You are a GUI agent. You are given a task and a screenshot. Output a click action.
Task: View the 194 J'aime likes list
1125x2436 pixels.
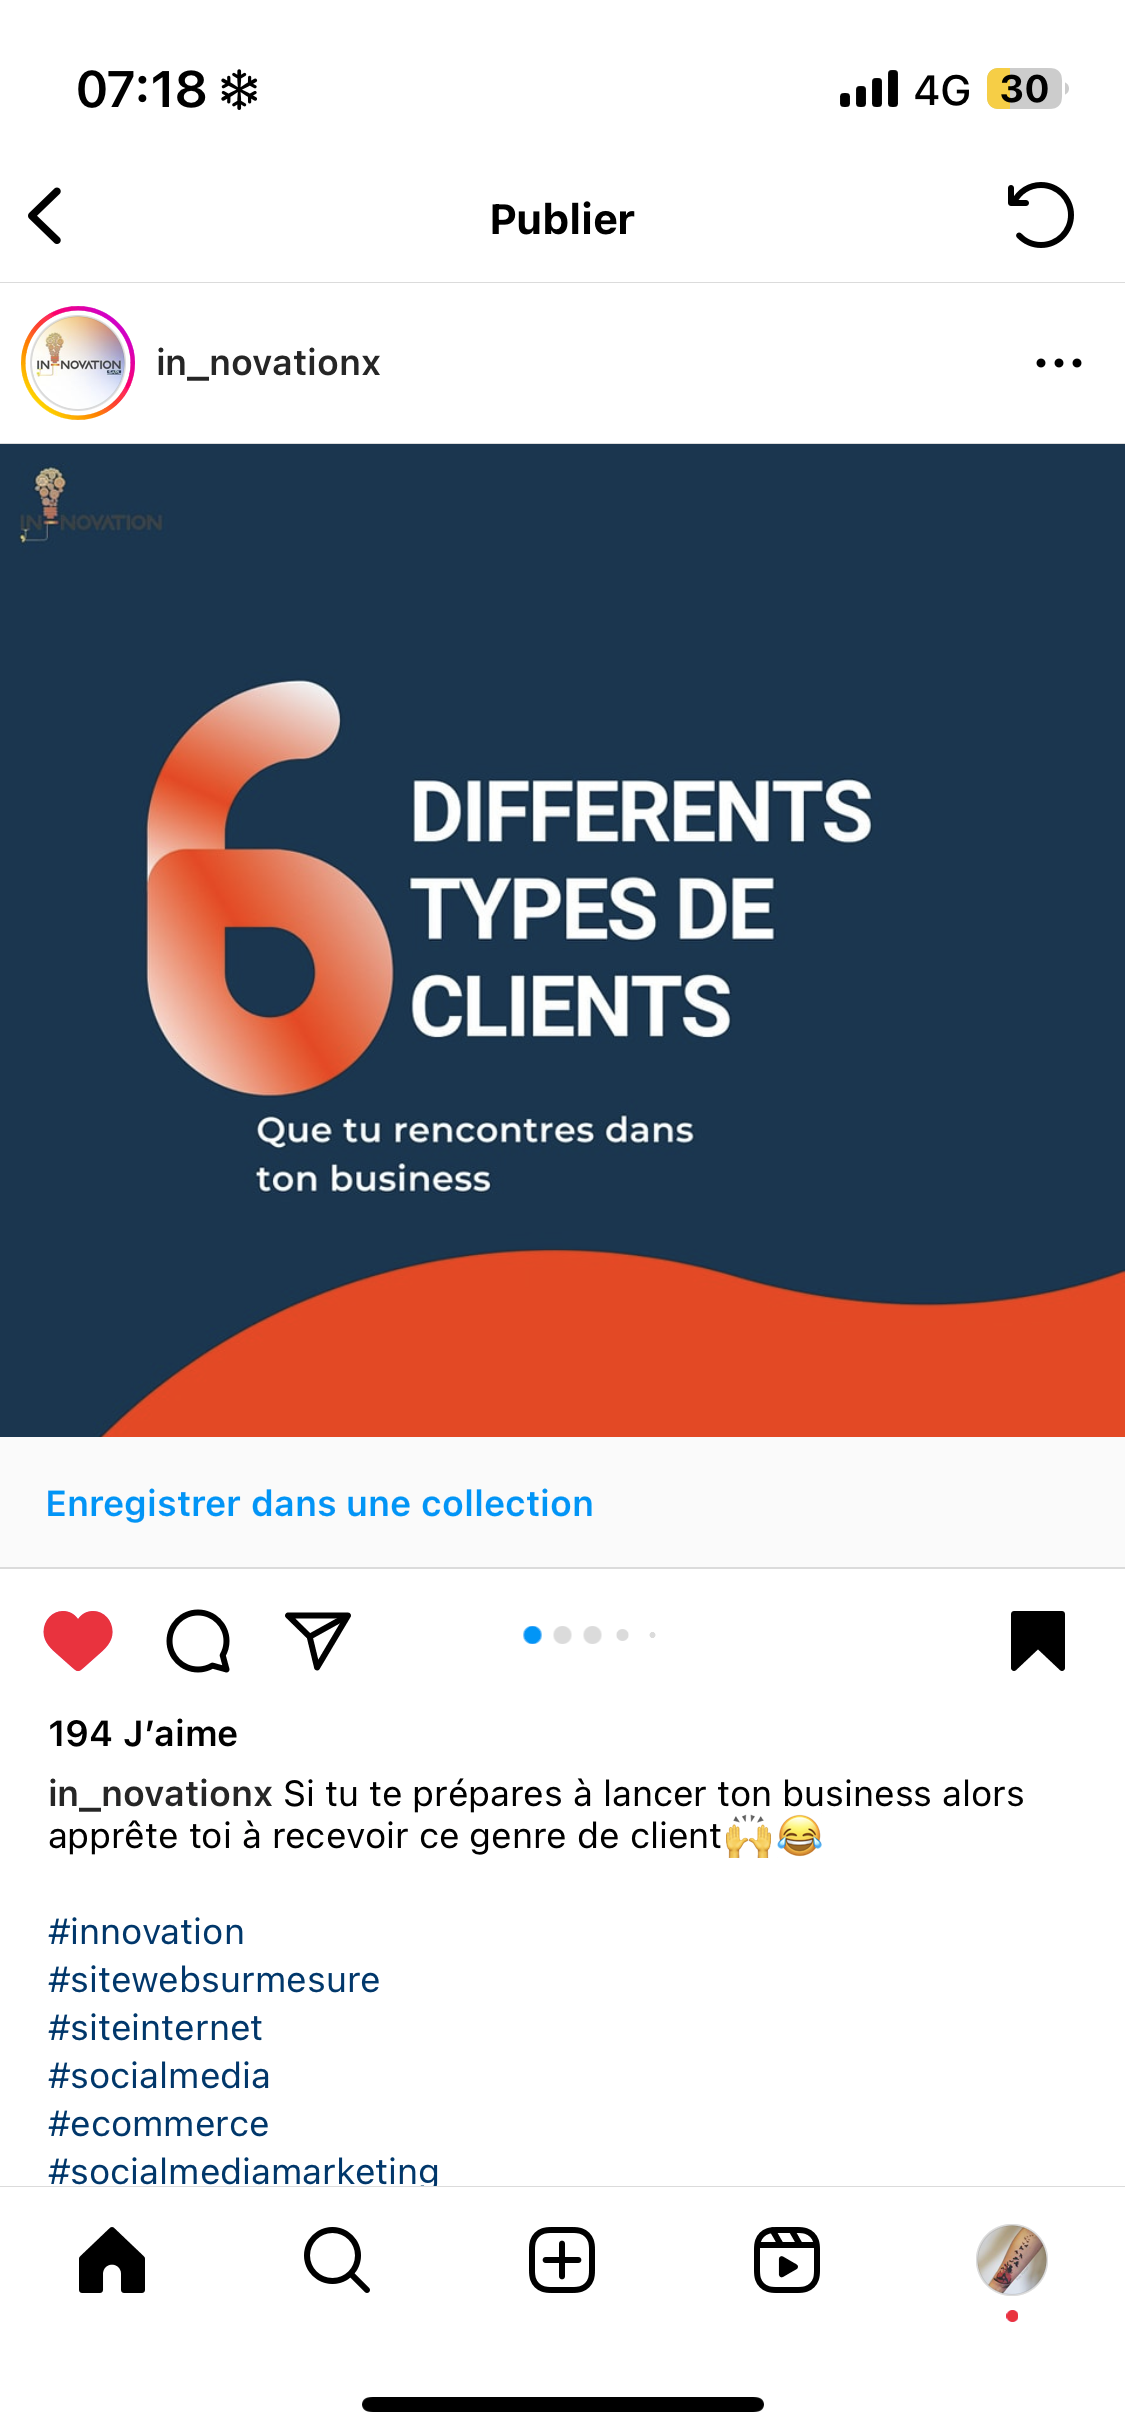click(x=143, y=1733)
